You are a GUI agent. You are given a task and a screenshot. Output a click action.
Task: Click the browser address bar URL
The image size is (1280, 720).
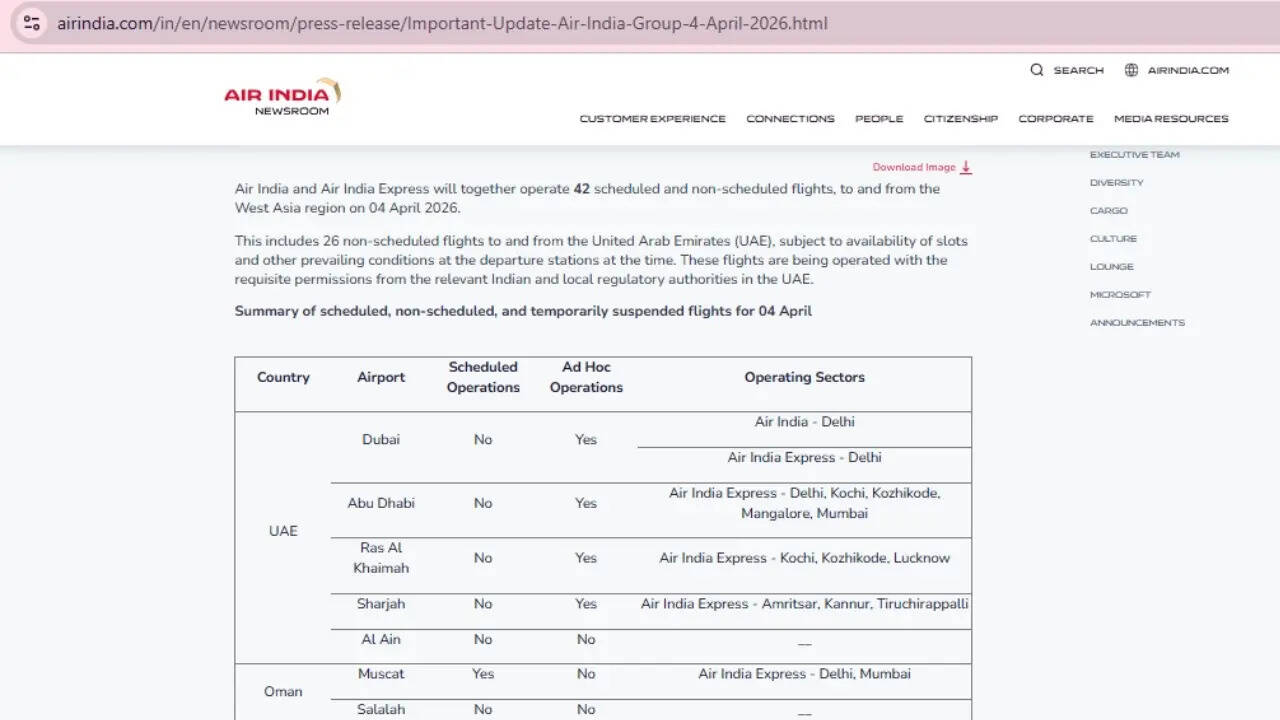pyautogui.click(x=440, y=22)
